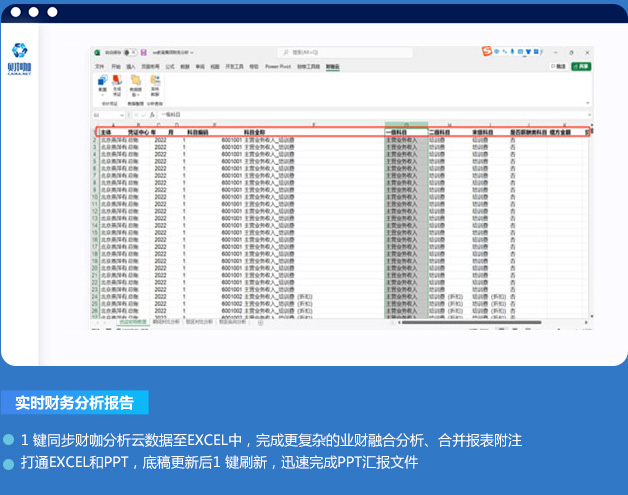Click the Sogou input method S icon

click(x=487, y=51)
